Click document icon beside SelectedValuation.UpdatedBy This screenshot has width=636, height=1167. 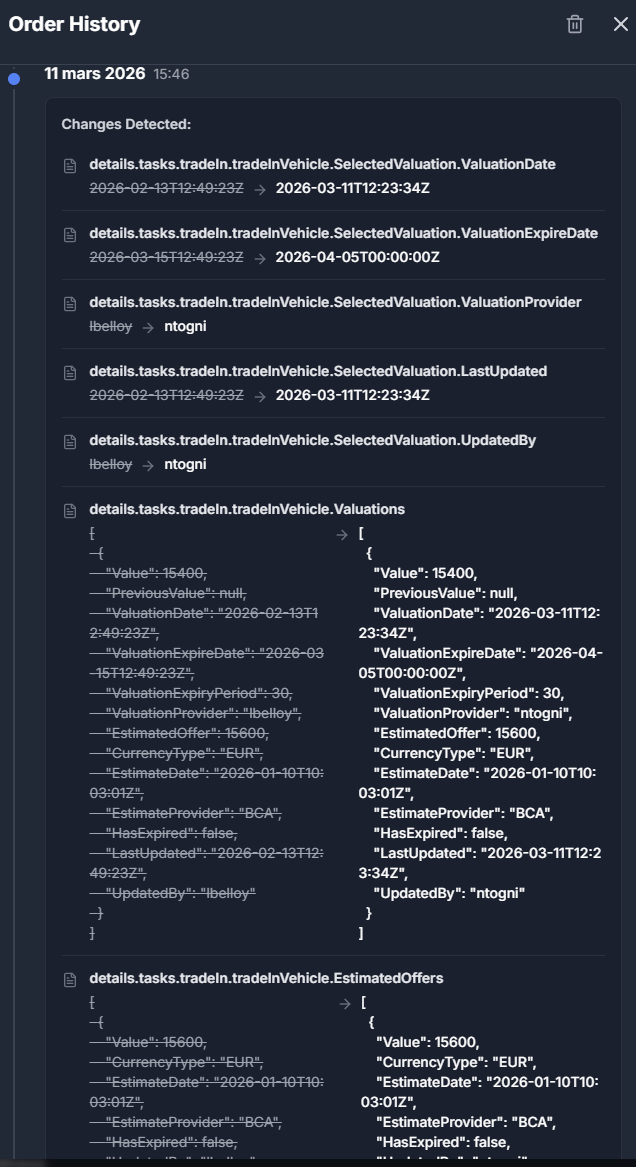point(70,441)
